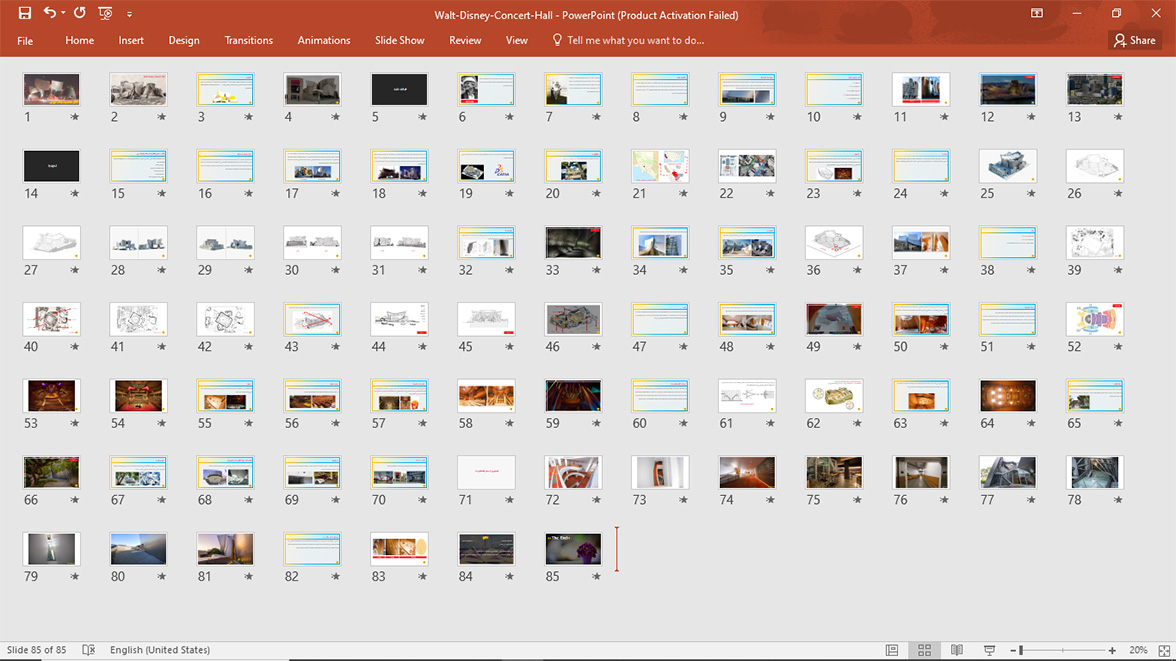Go to the Animations tab
The width and height of the screenshot is (1176, 661).
click(x=323, y=41)
